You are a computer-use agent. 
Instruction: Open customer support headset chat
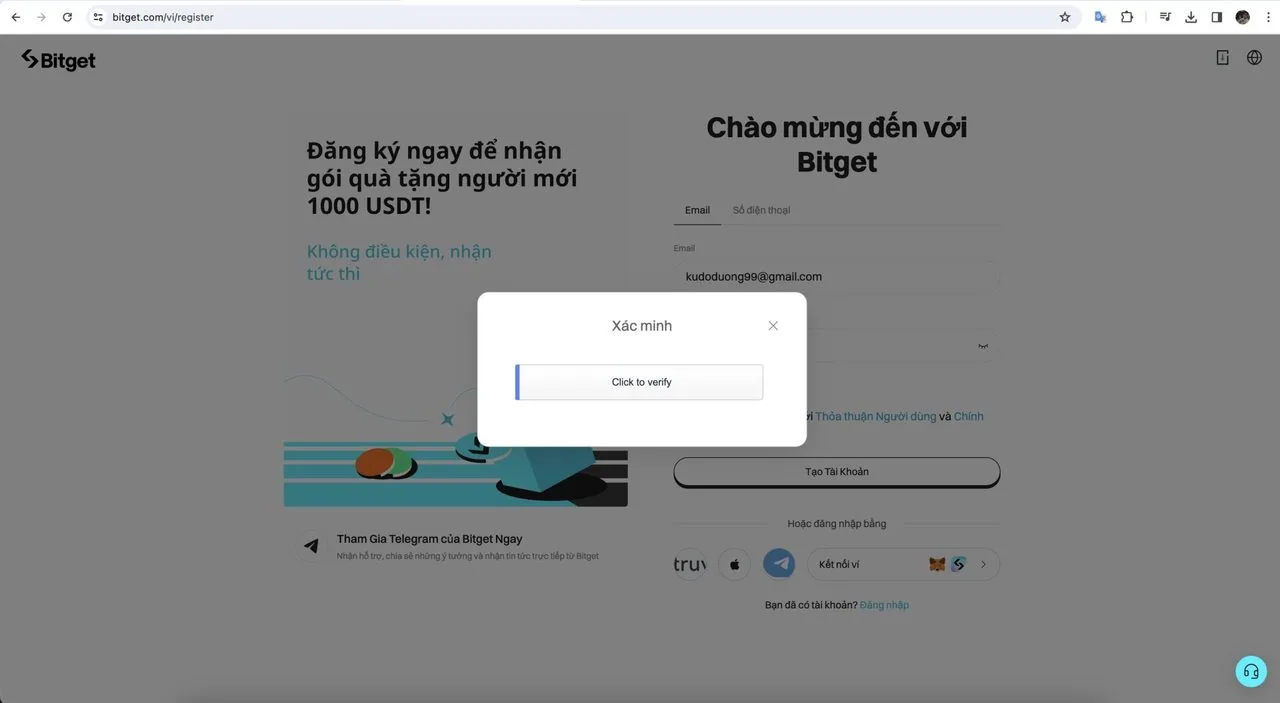point(1251,671)
